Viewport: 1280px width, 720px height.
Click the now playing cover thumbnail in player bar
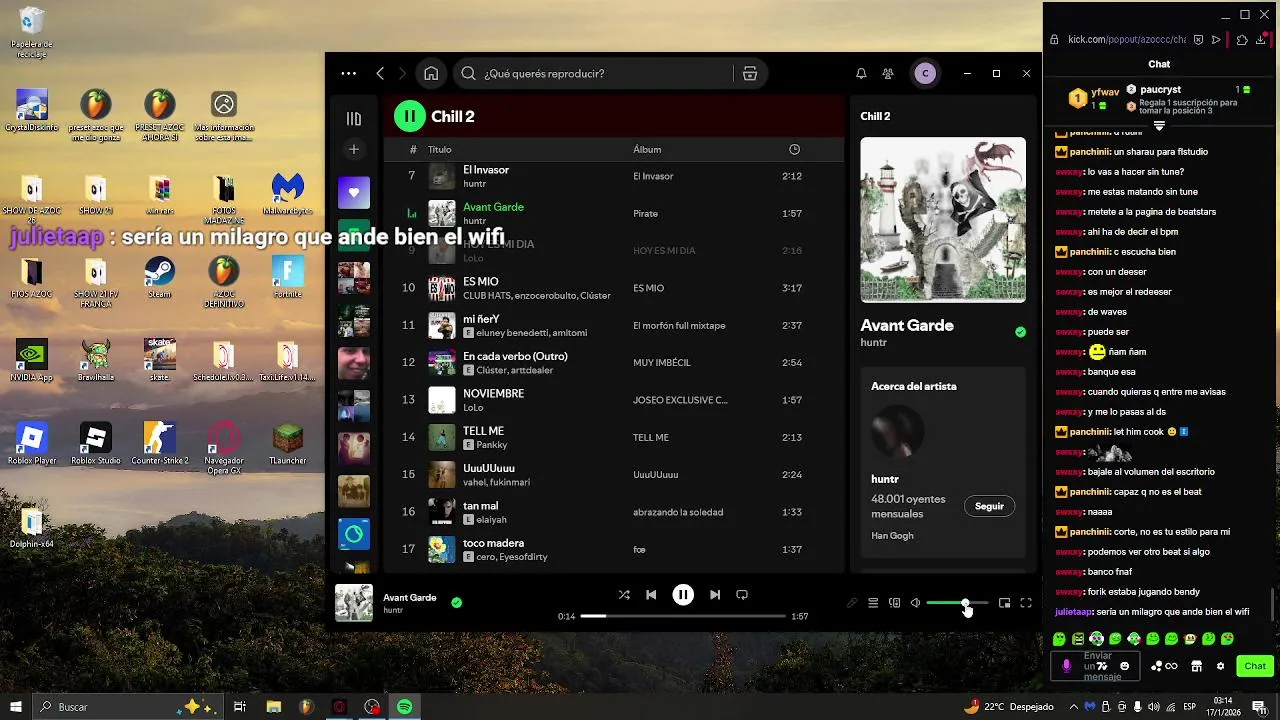[x=354, y=603]
